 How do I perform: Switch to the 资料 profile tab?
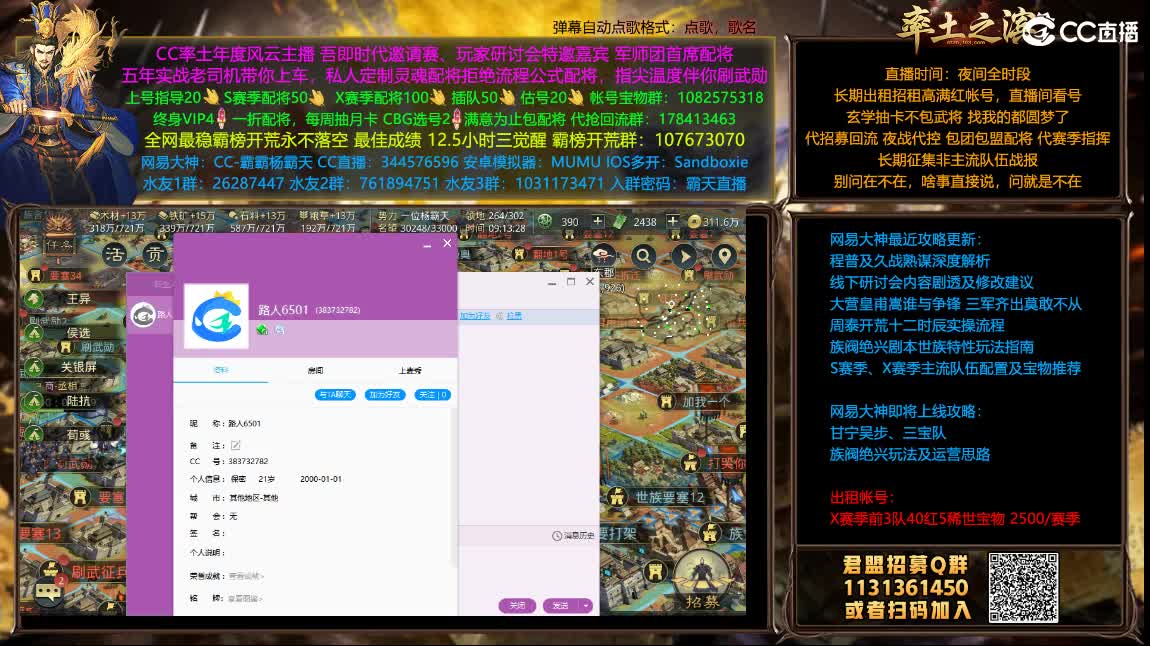[x=221, y=370]
